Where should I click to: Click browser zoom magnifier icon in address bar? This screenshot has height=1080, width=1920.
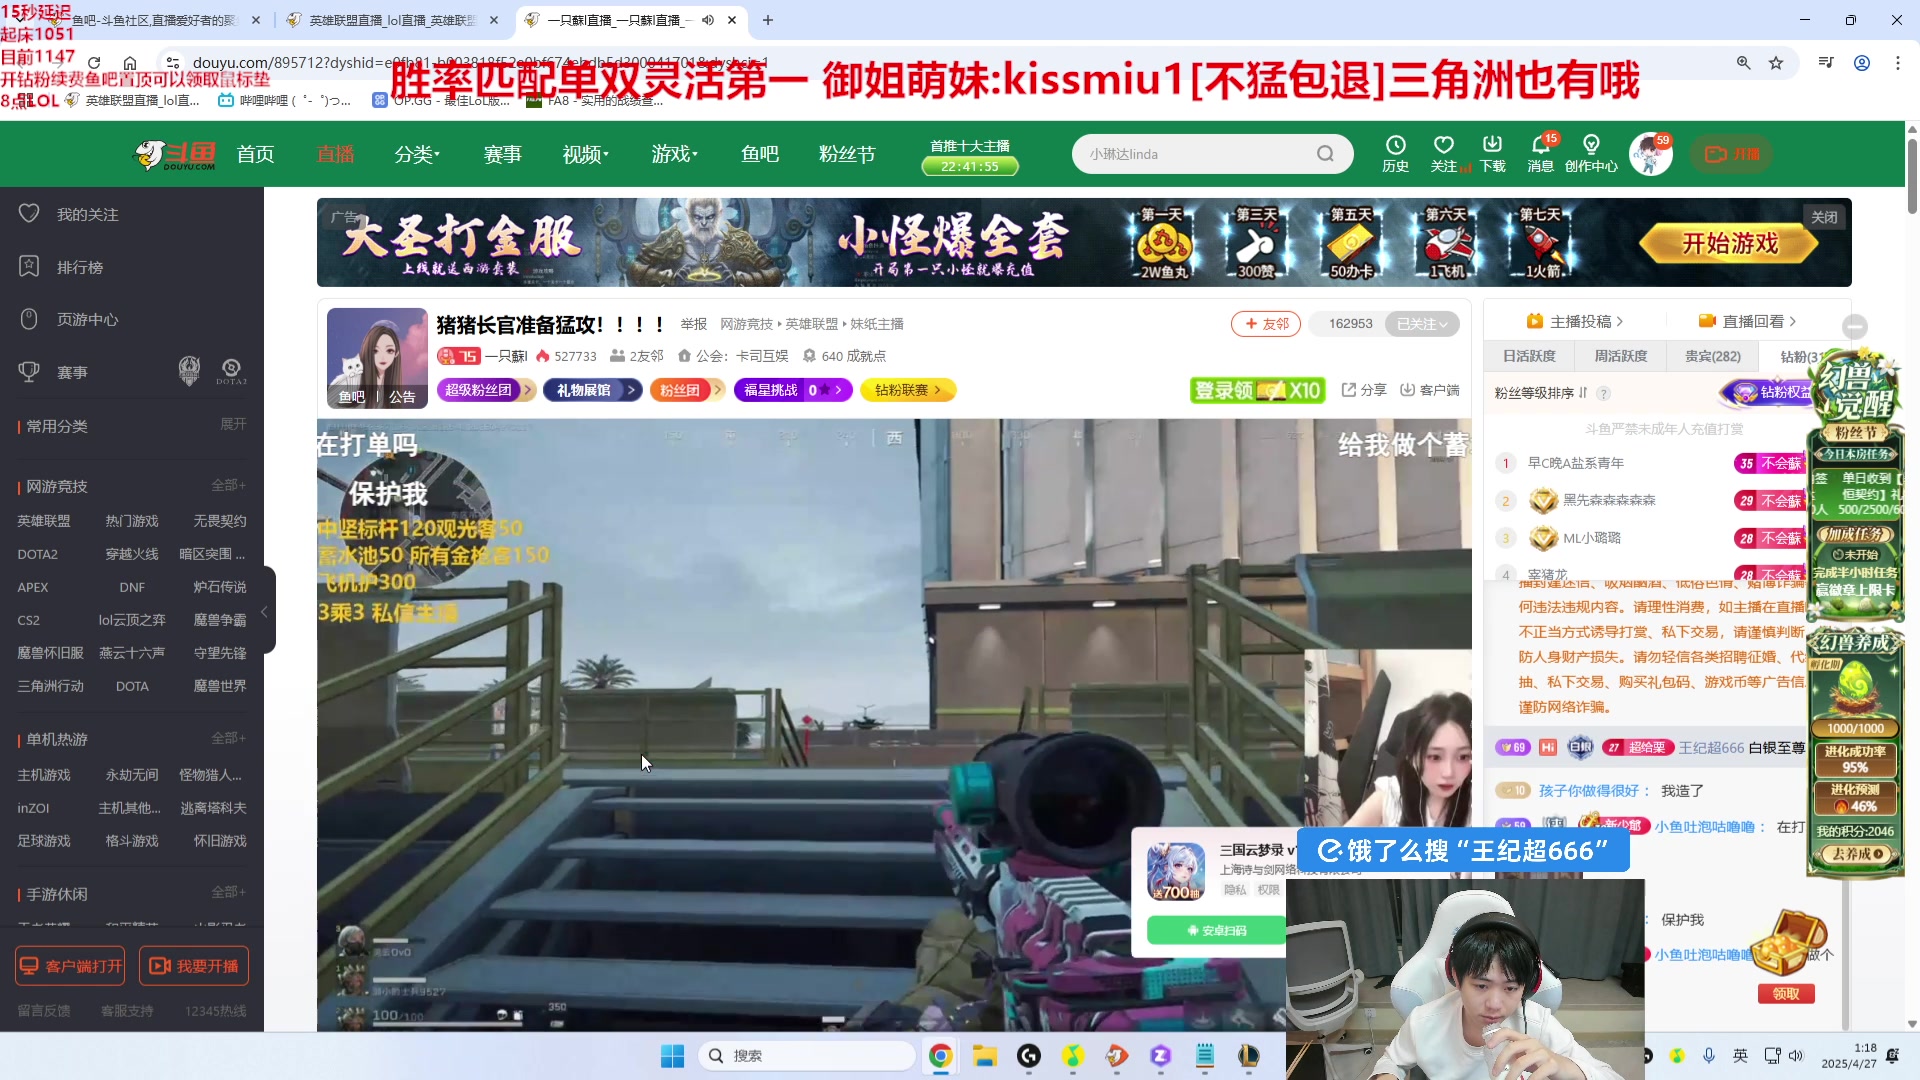pyautogui.click(x=1743, y=62)
